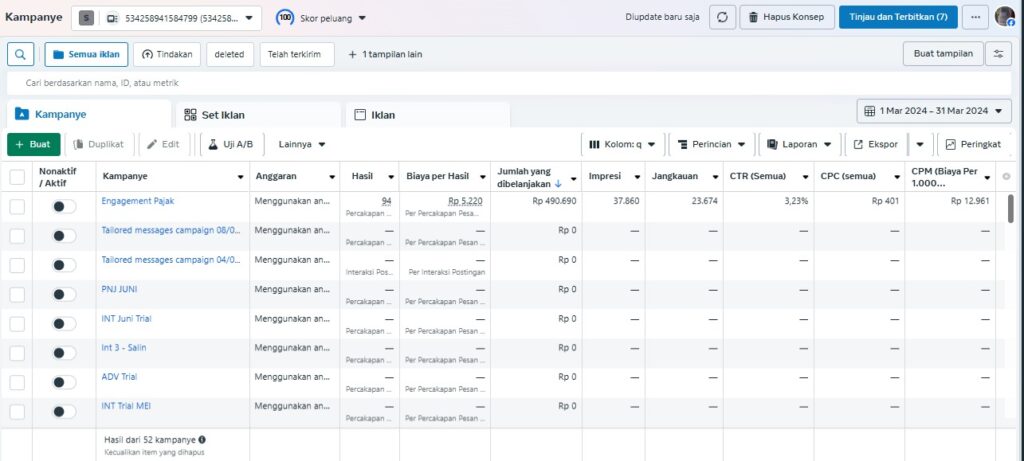Viewport: 1024px width, 461px height.
Task: Expand the Lainnya dropdown menu
Action: coord(302,144)
